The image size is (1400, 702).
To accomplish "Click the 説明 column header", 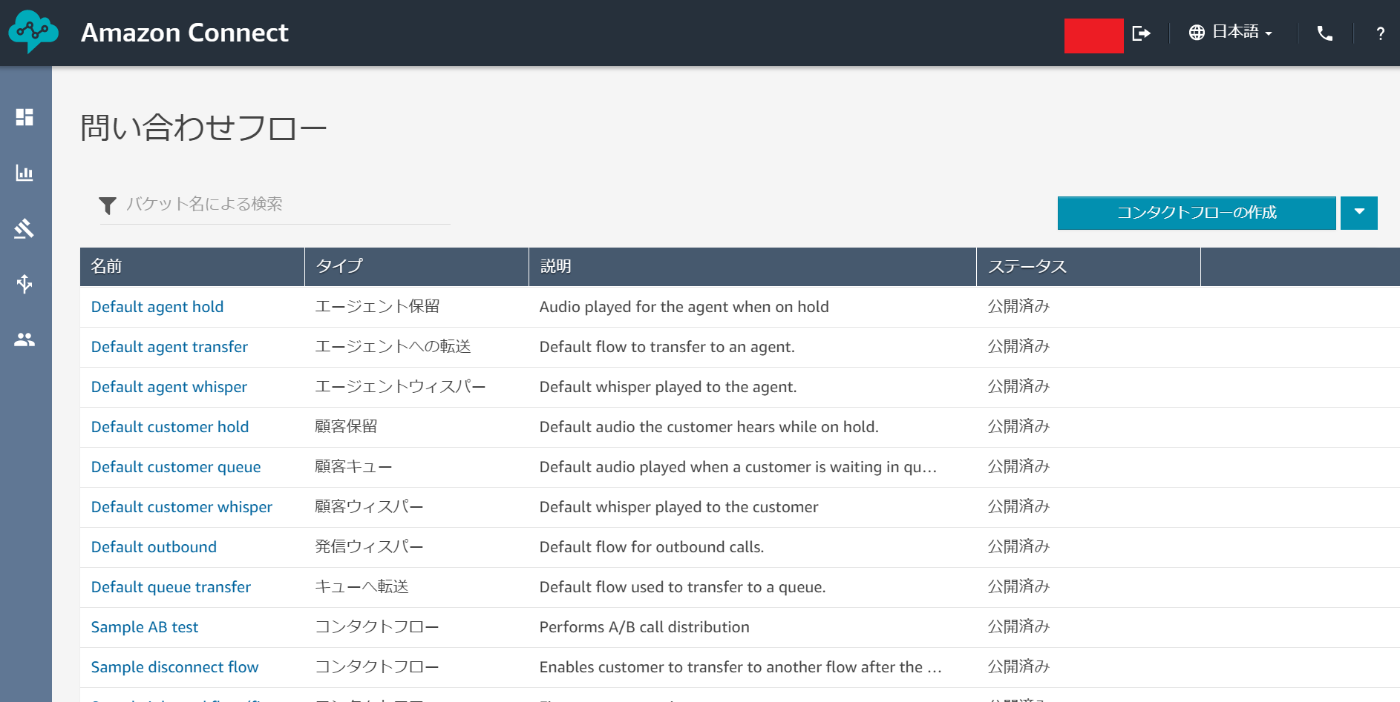I will 752,267.
